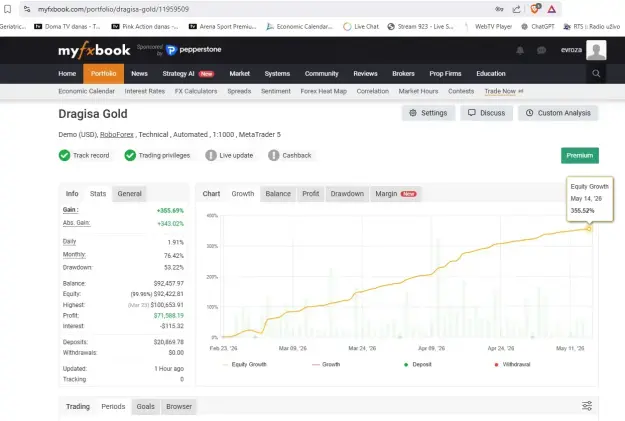Screen dimensions: 625x421
Task: Click the evroza username
Action: tap(571, 50)
